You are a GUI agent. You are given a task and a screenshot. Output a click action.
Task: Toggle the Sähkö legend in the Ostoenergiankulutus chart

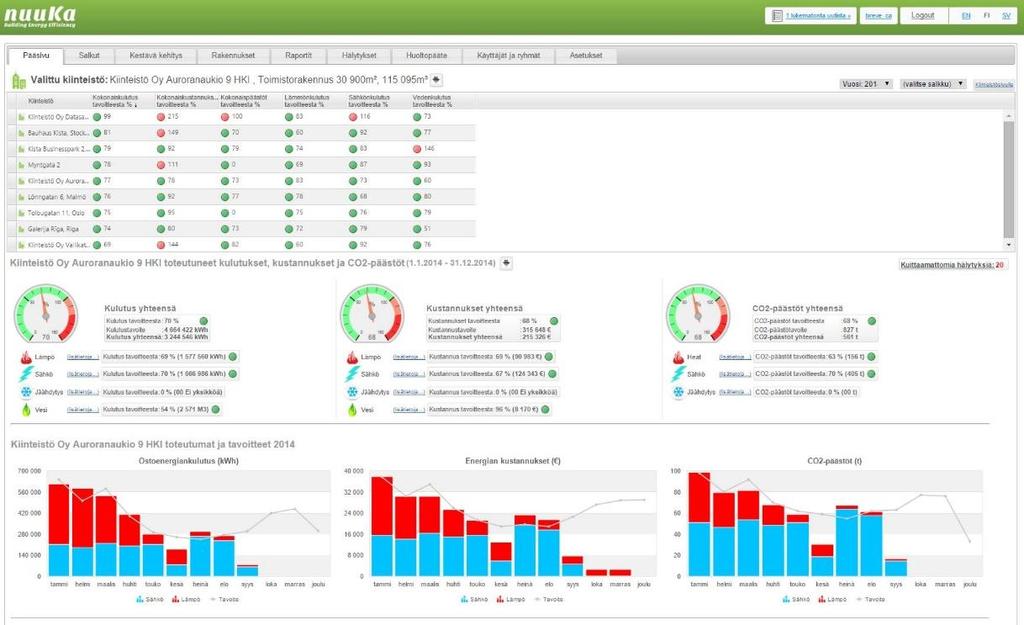[150, 600]
